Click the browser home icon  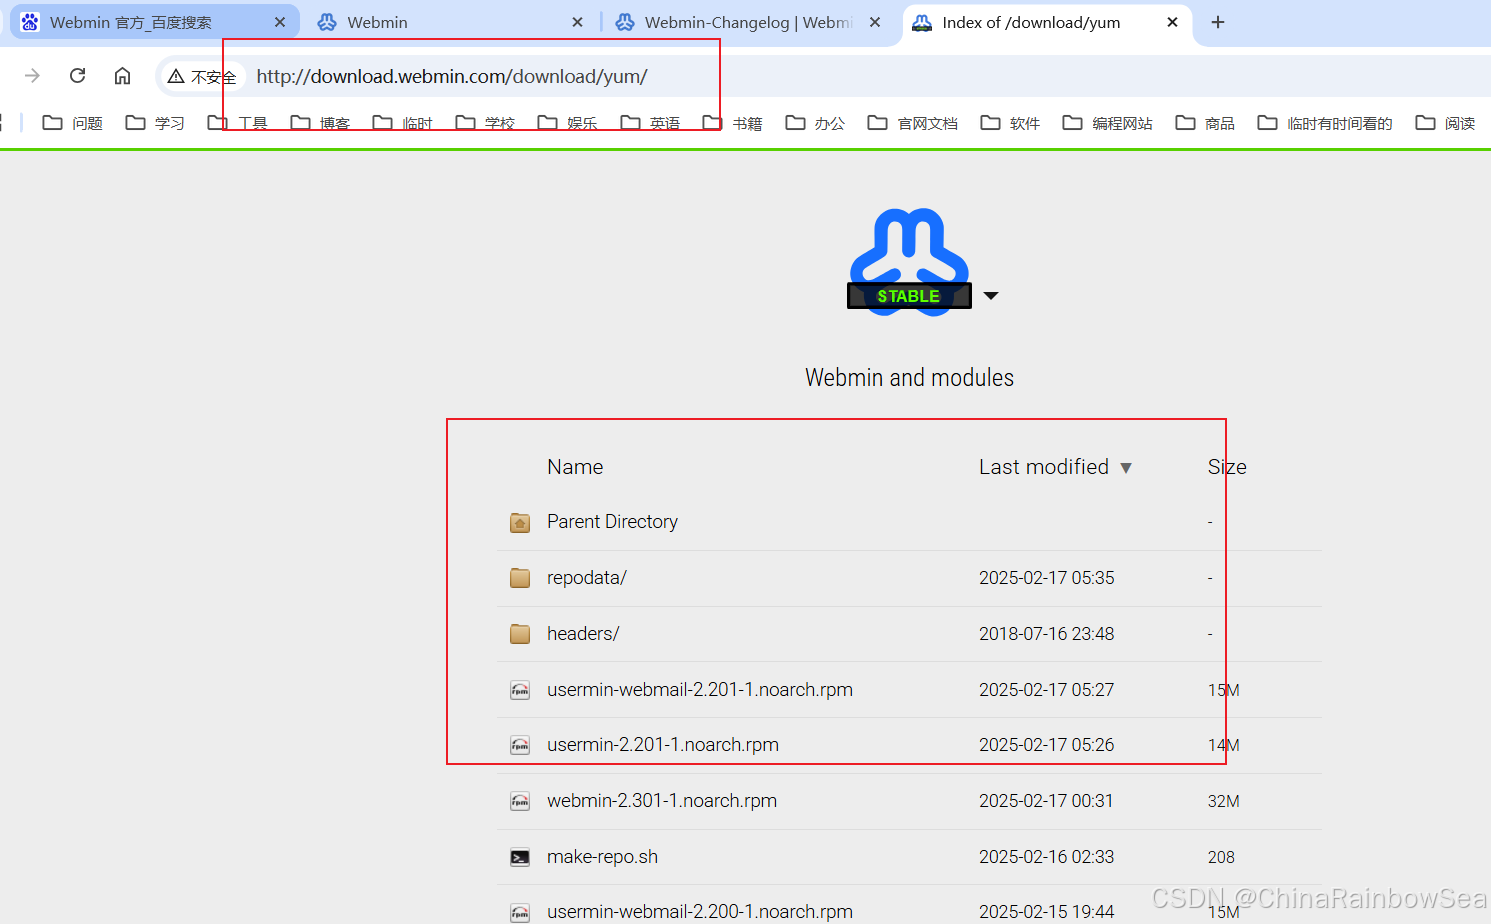point(122,75)
